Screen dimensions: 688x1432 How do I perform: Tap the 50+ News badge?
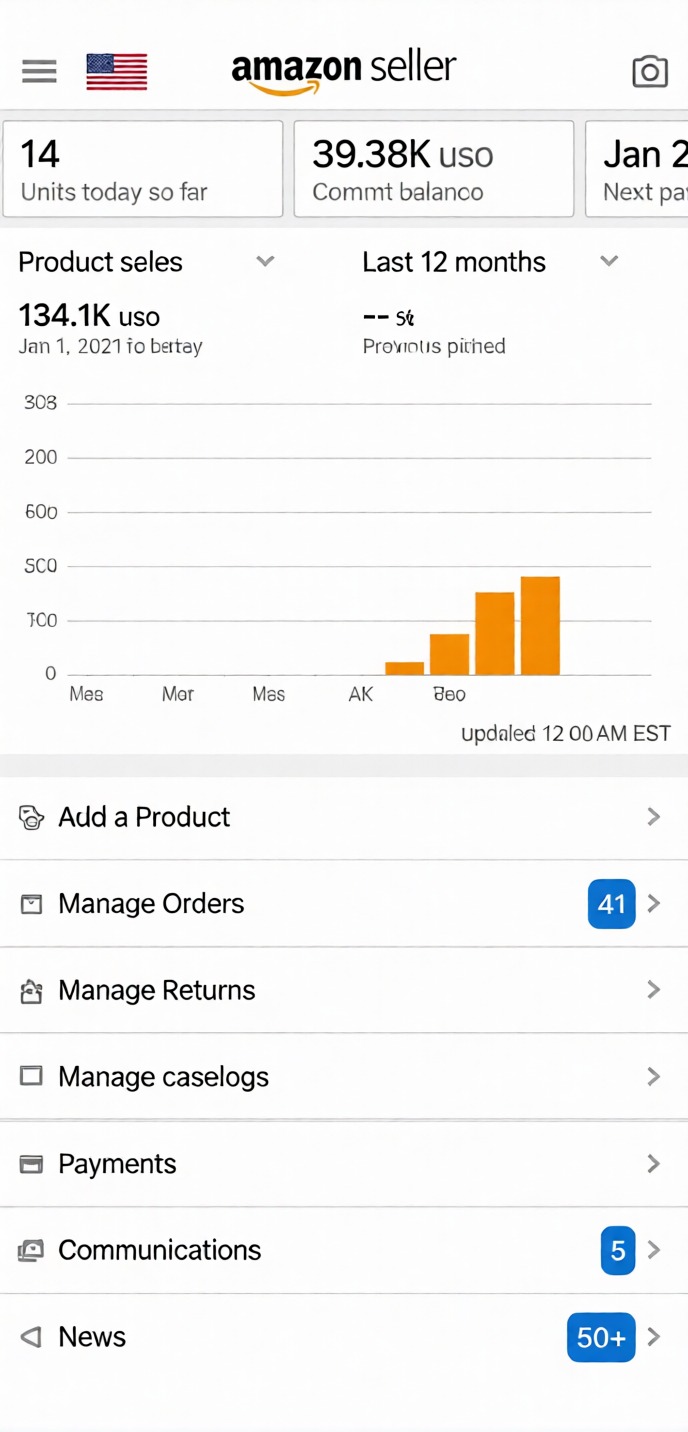click(x=601, y=1337)
